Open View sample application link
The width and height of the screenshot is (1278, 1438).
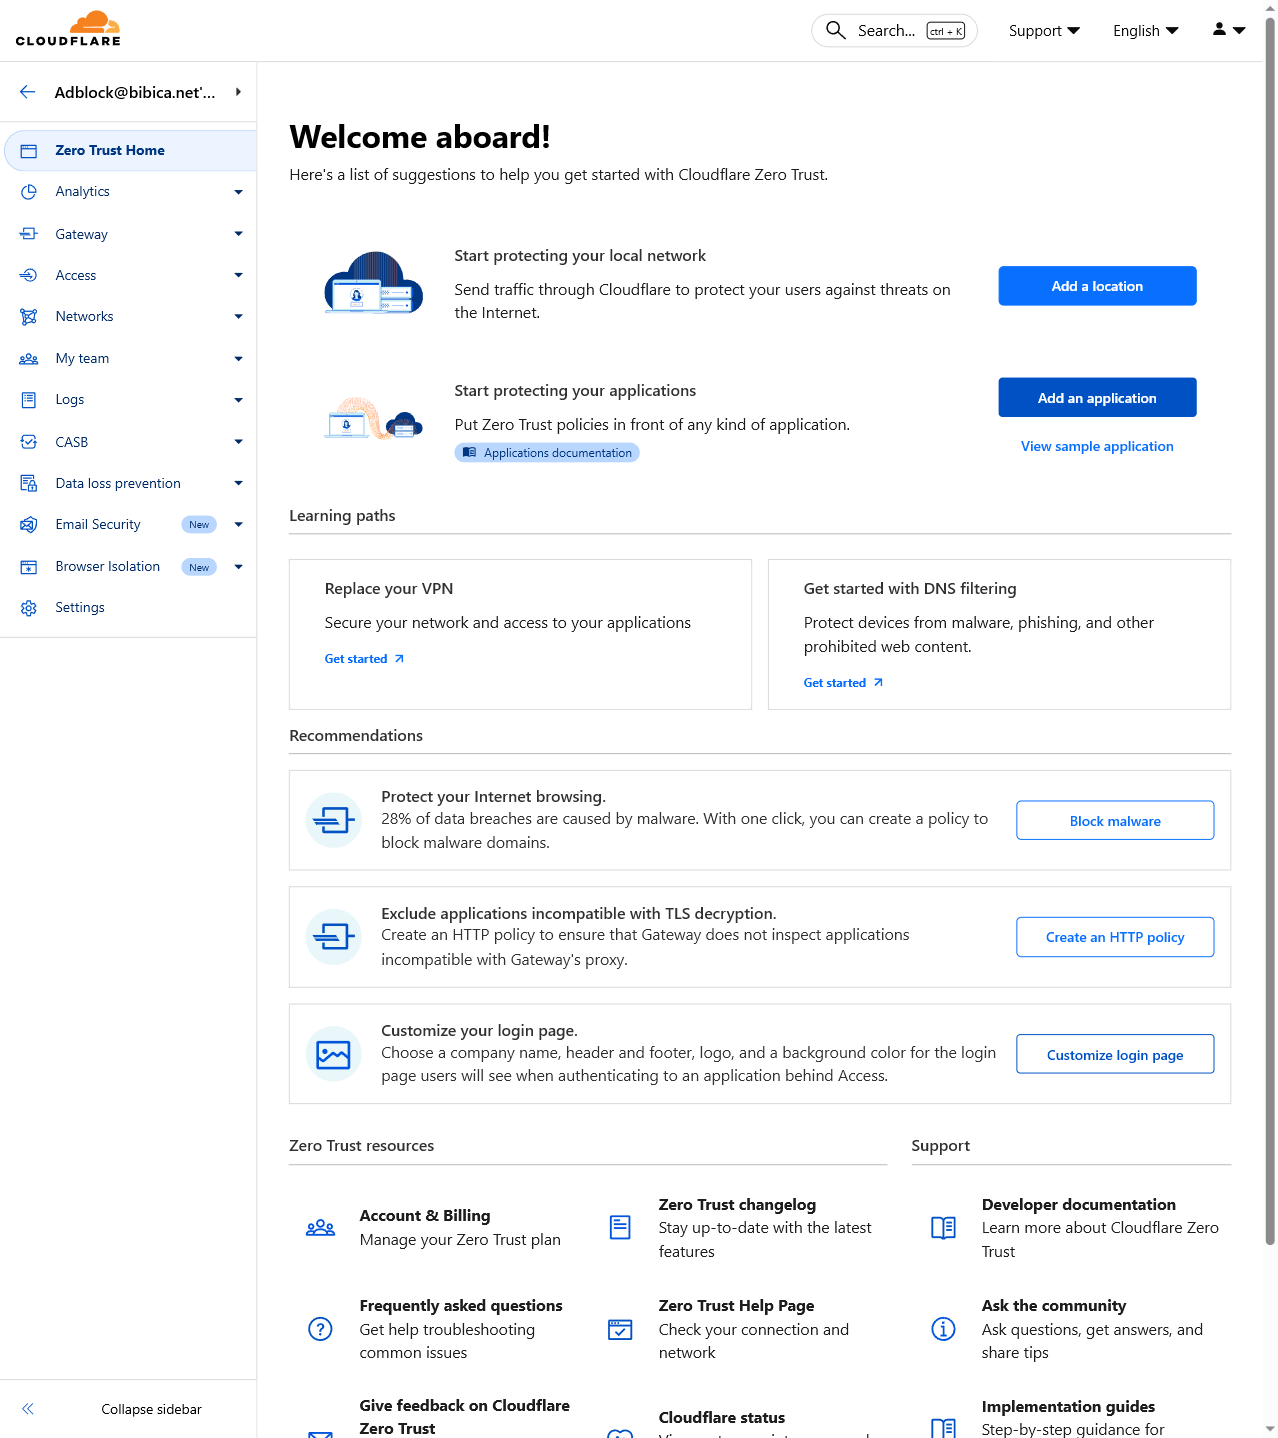point(1097,447)
